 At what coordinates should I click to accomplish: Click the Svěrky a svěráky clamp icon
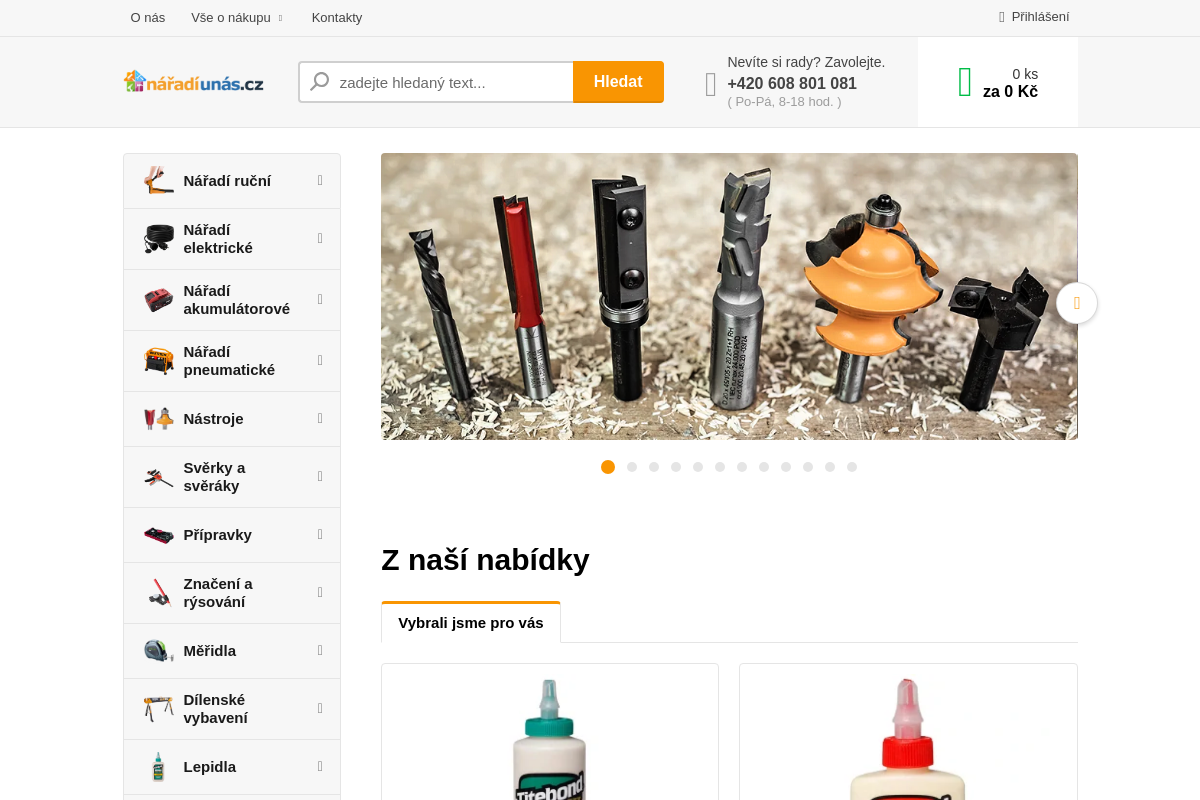tap(158, 477)
